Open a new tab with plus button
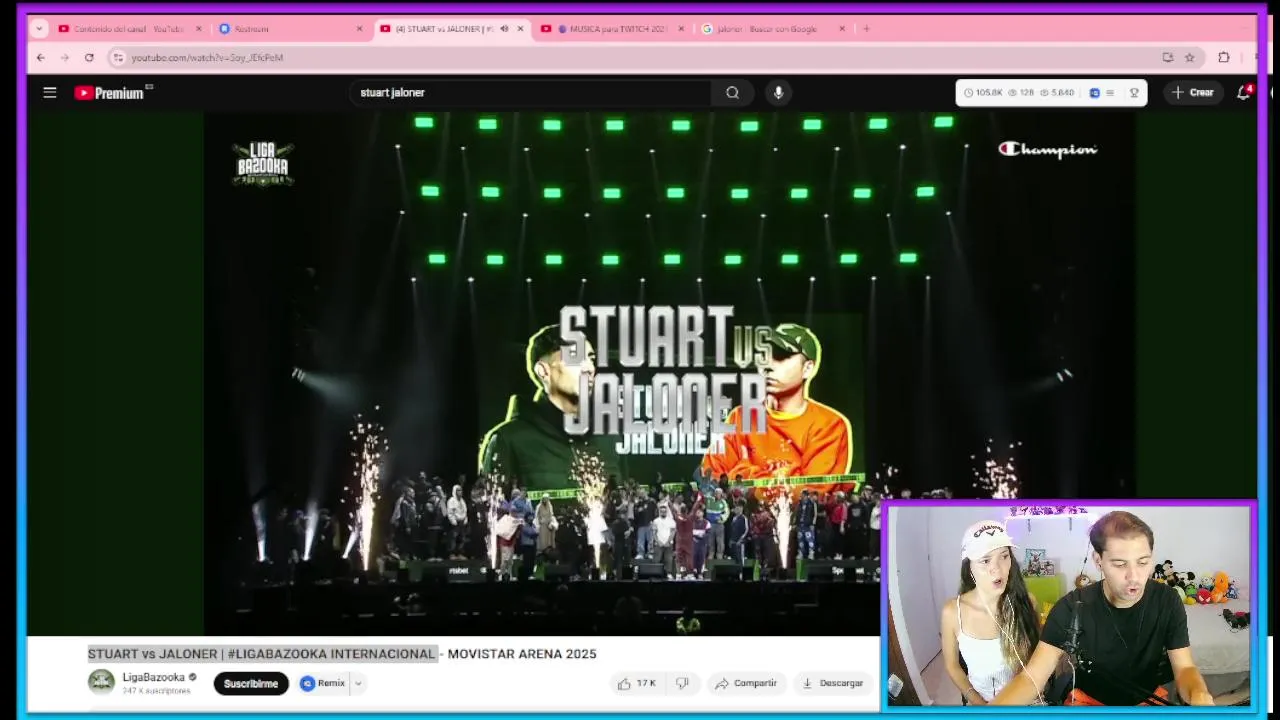The image size is (1280, 720). pos(866,29)
